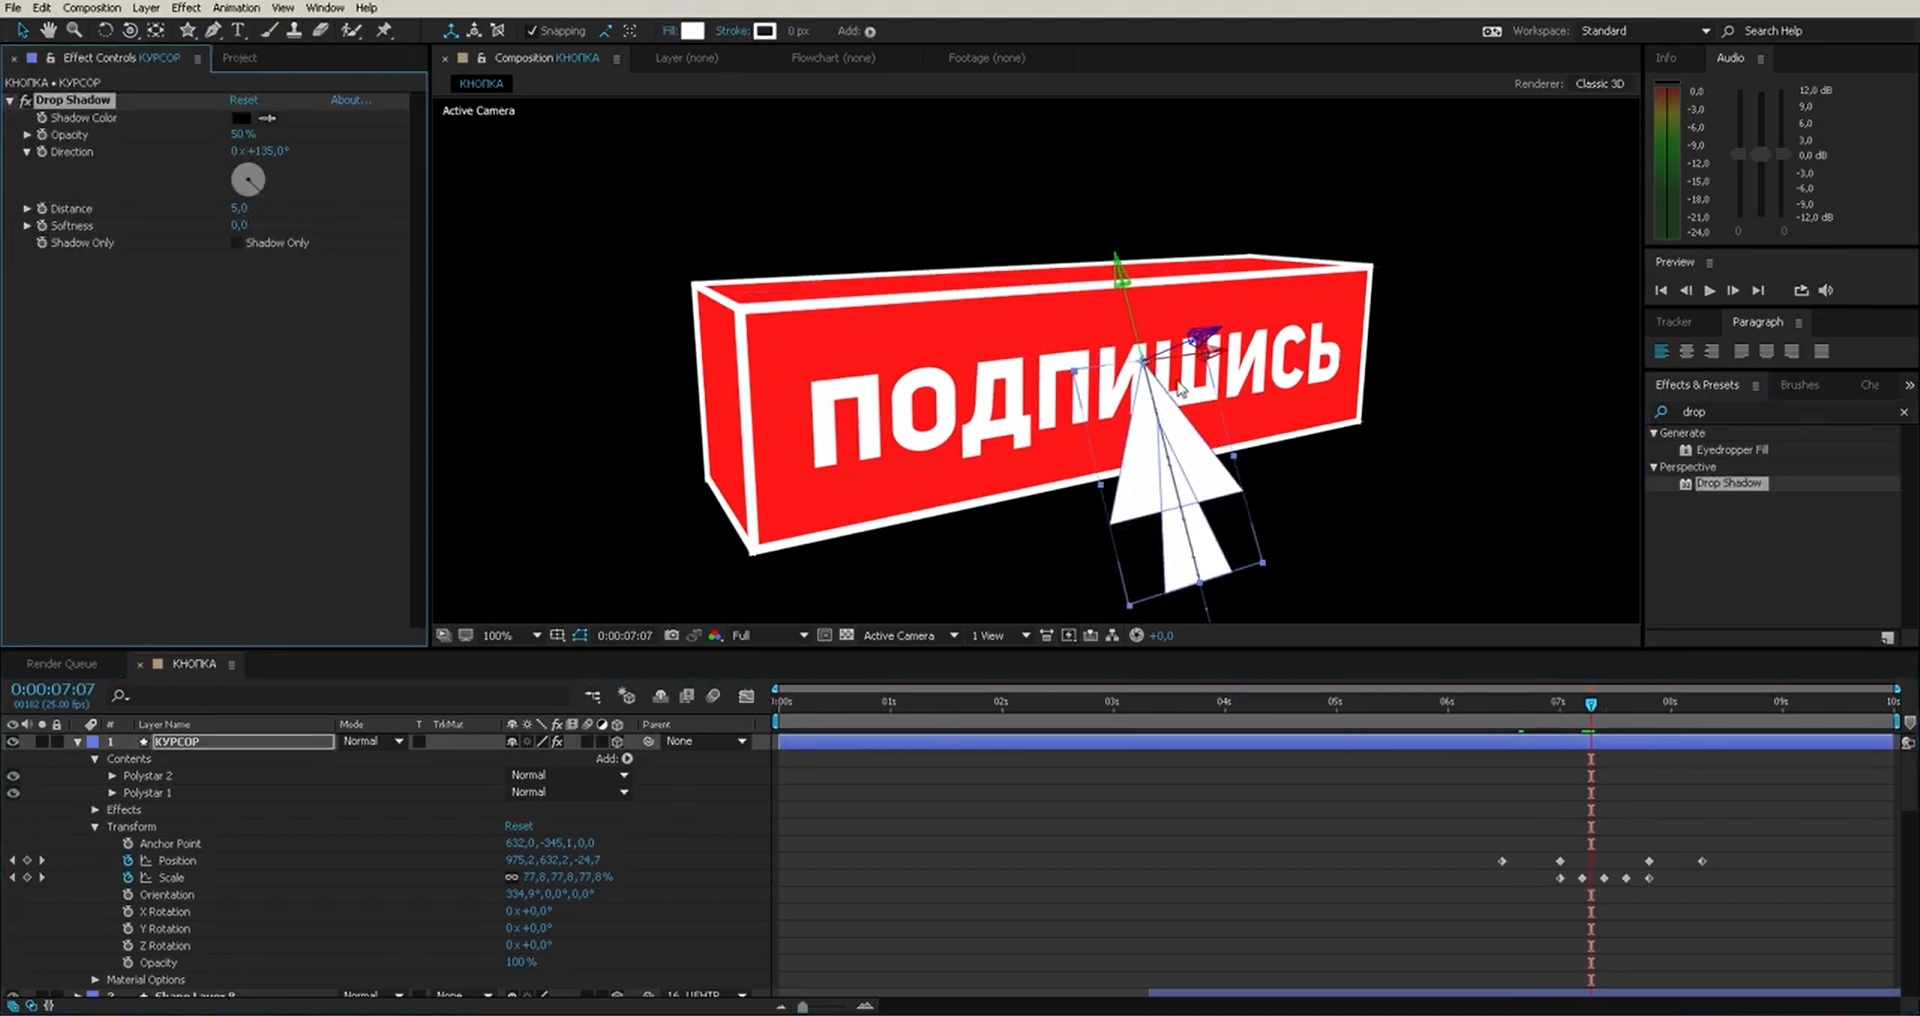Image resolution: width=1920 pixels, height=1016 pixels.
Task: Pick the Clone Stamp tool
Action: [x=295, y=30]
